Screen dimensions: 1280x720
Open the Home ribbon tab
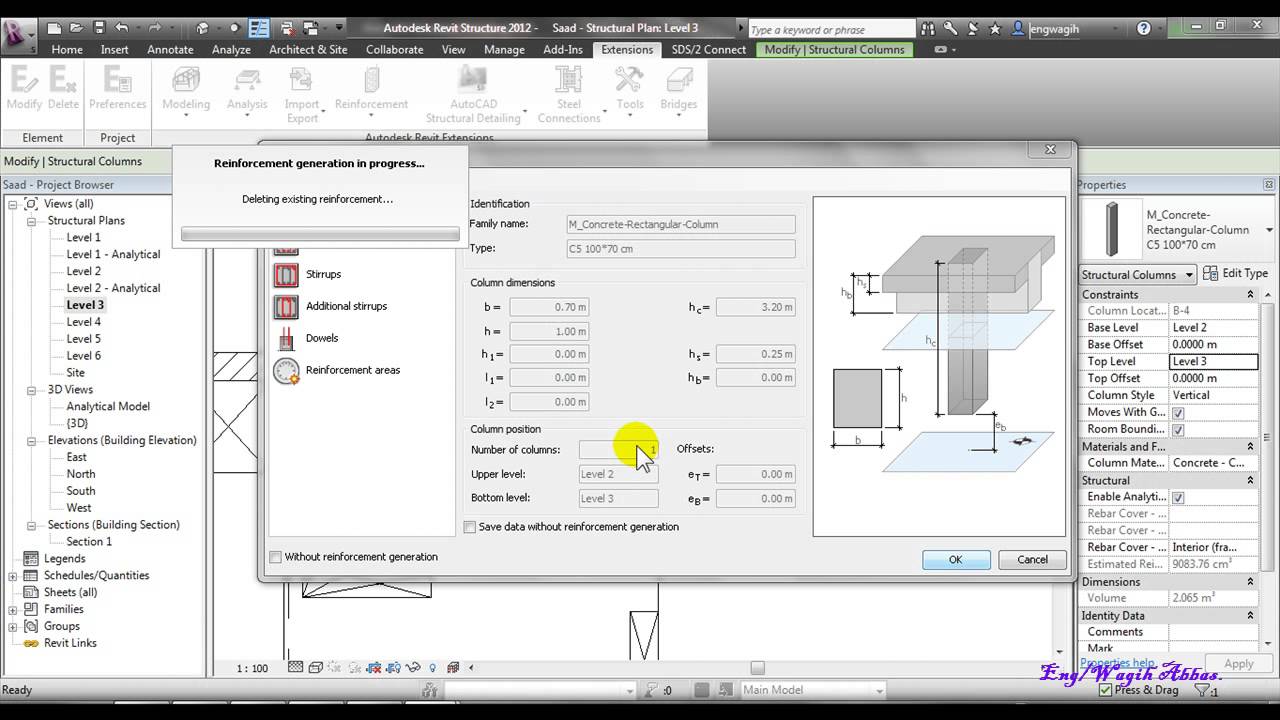(x=67, y=49)
